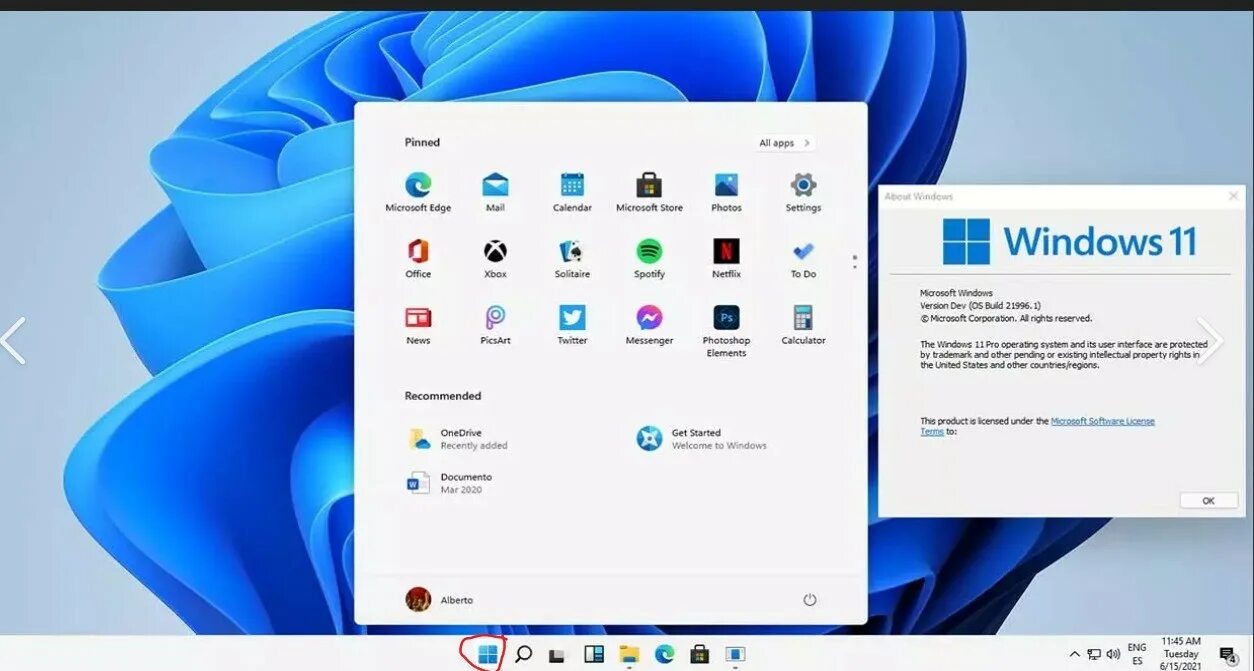Open recommended OneDrive item

(458, 439)
